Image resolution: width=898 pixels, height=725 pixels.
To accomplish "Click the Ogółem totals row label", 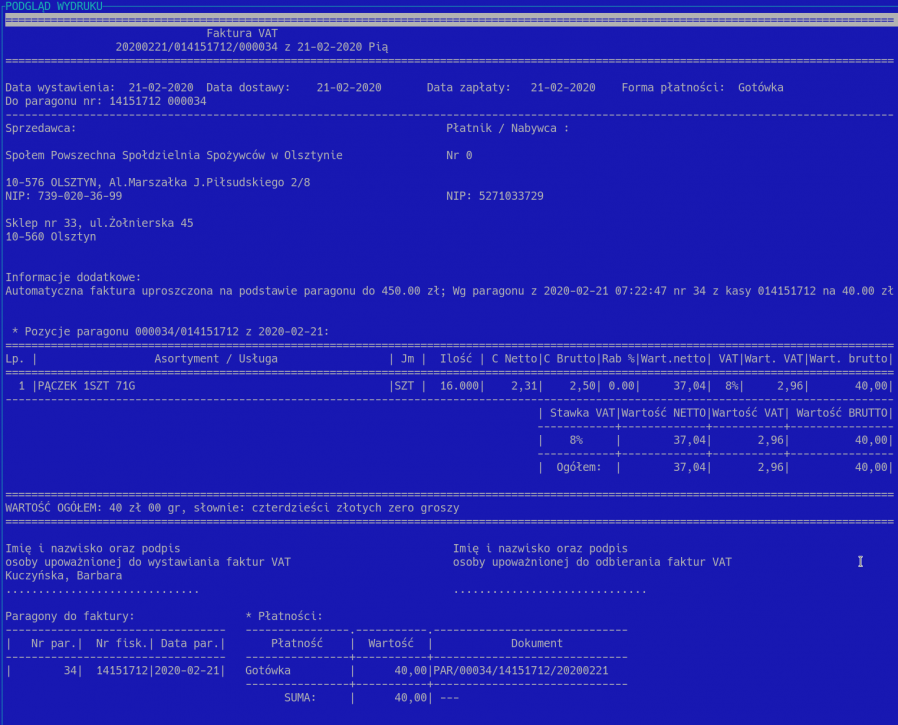I will 579,466.
